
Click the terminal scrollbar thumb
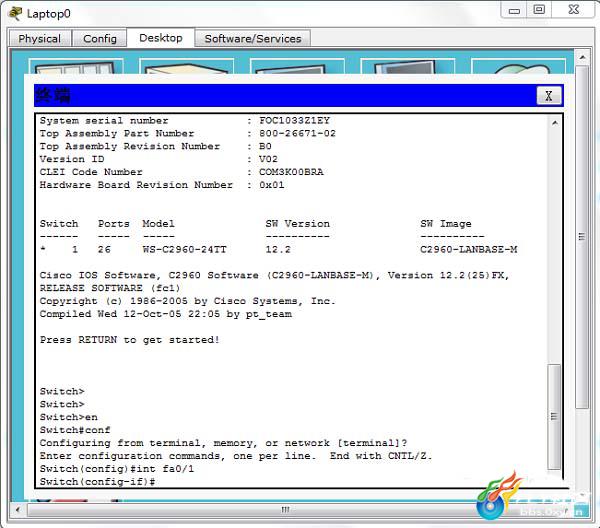pyautogui.click(x=554, y=417)
